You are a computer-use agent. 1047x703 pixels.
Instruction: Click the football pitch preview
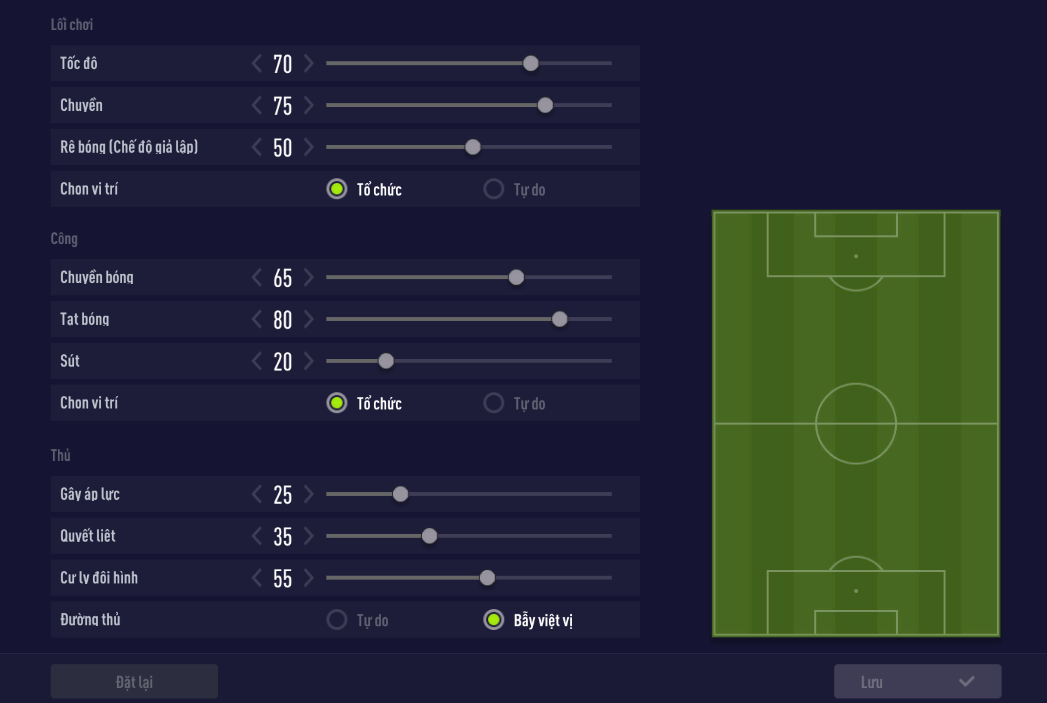[856, 423]
